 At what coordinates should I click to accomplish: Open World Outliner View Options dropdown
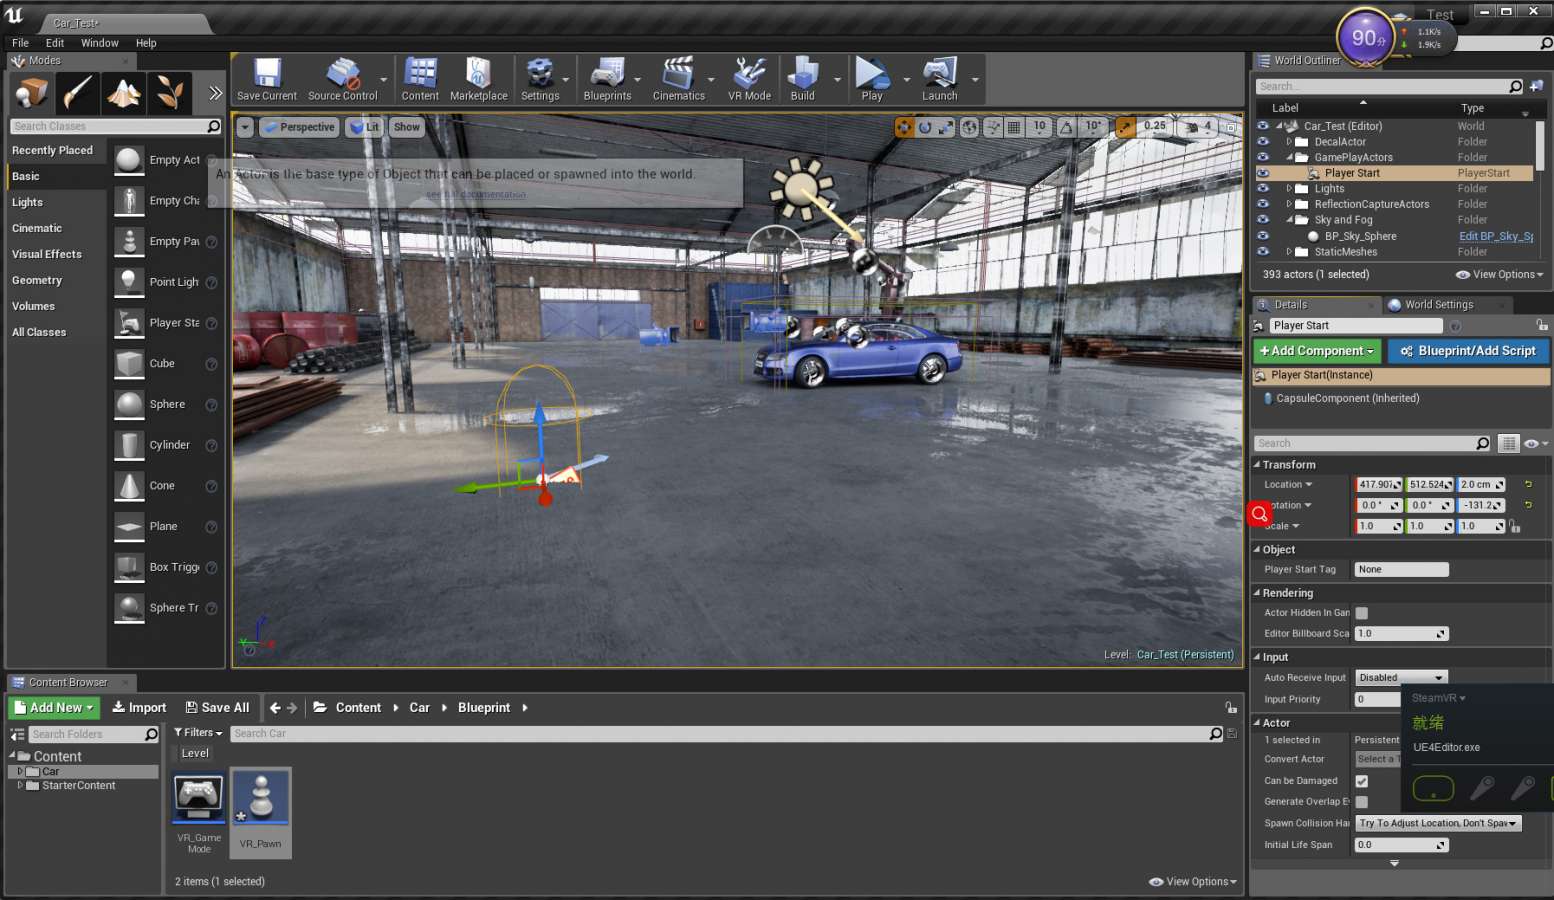[x=1499, y=275]
